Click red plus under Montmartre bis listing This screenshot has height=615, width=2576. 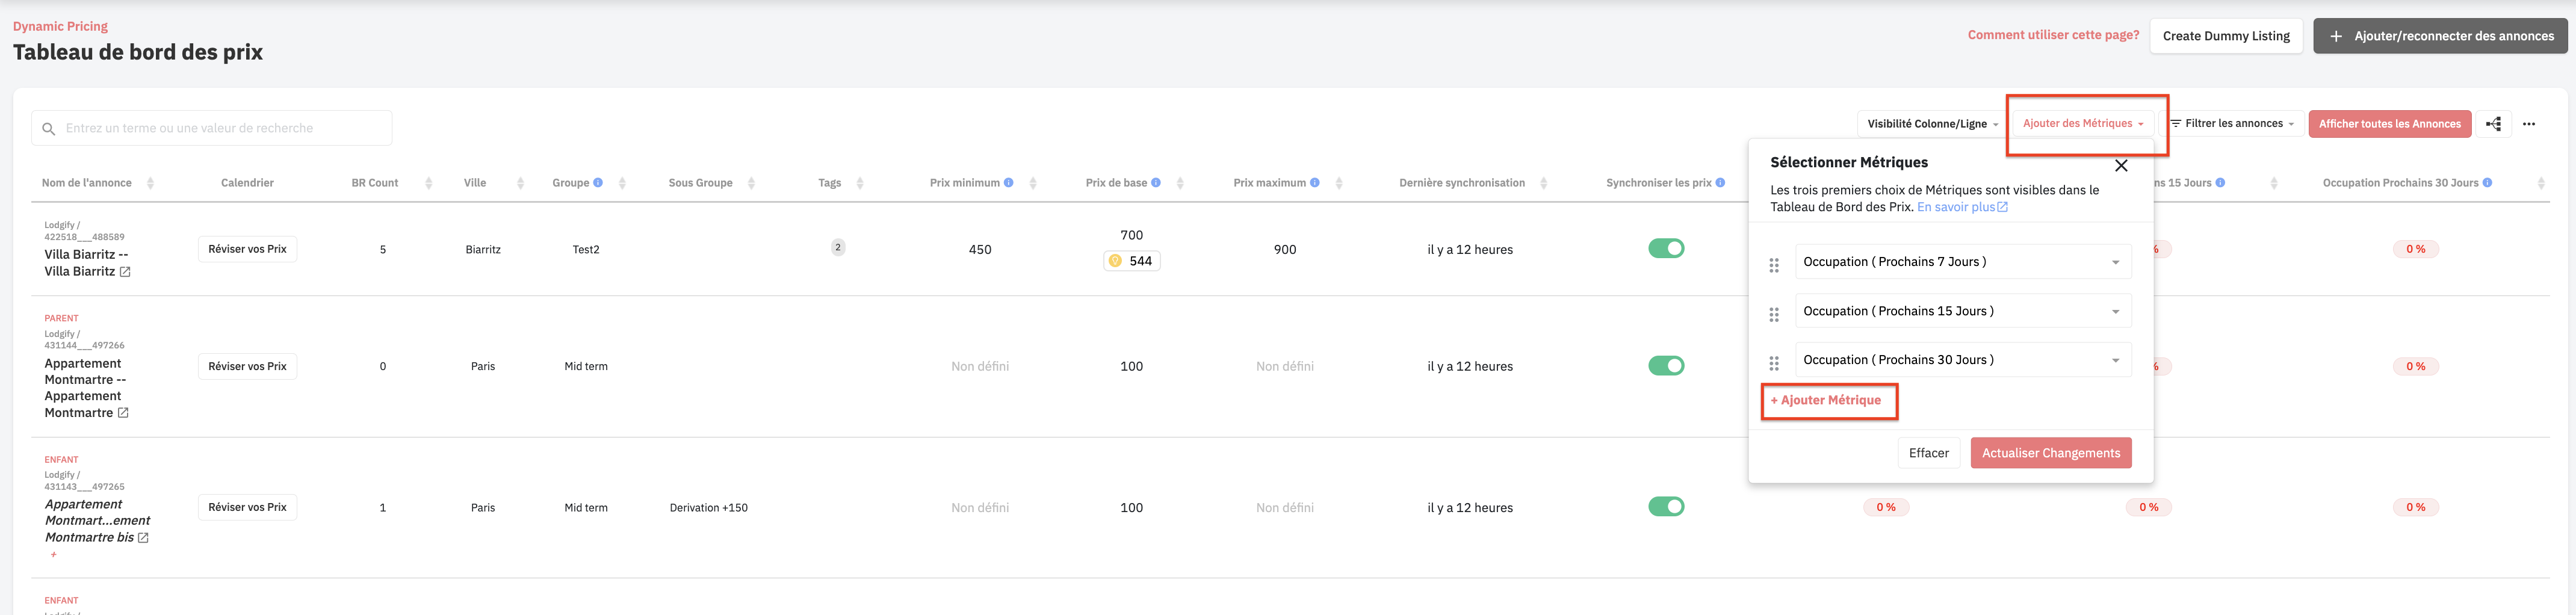(53, 554)
